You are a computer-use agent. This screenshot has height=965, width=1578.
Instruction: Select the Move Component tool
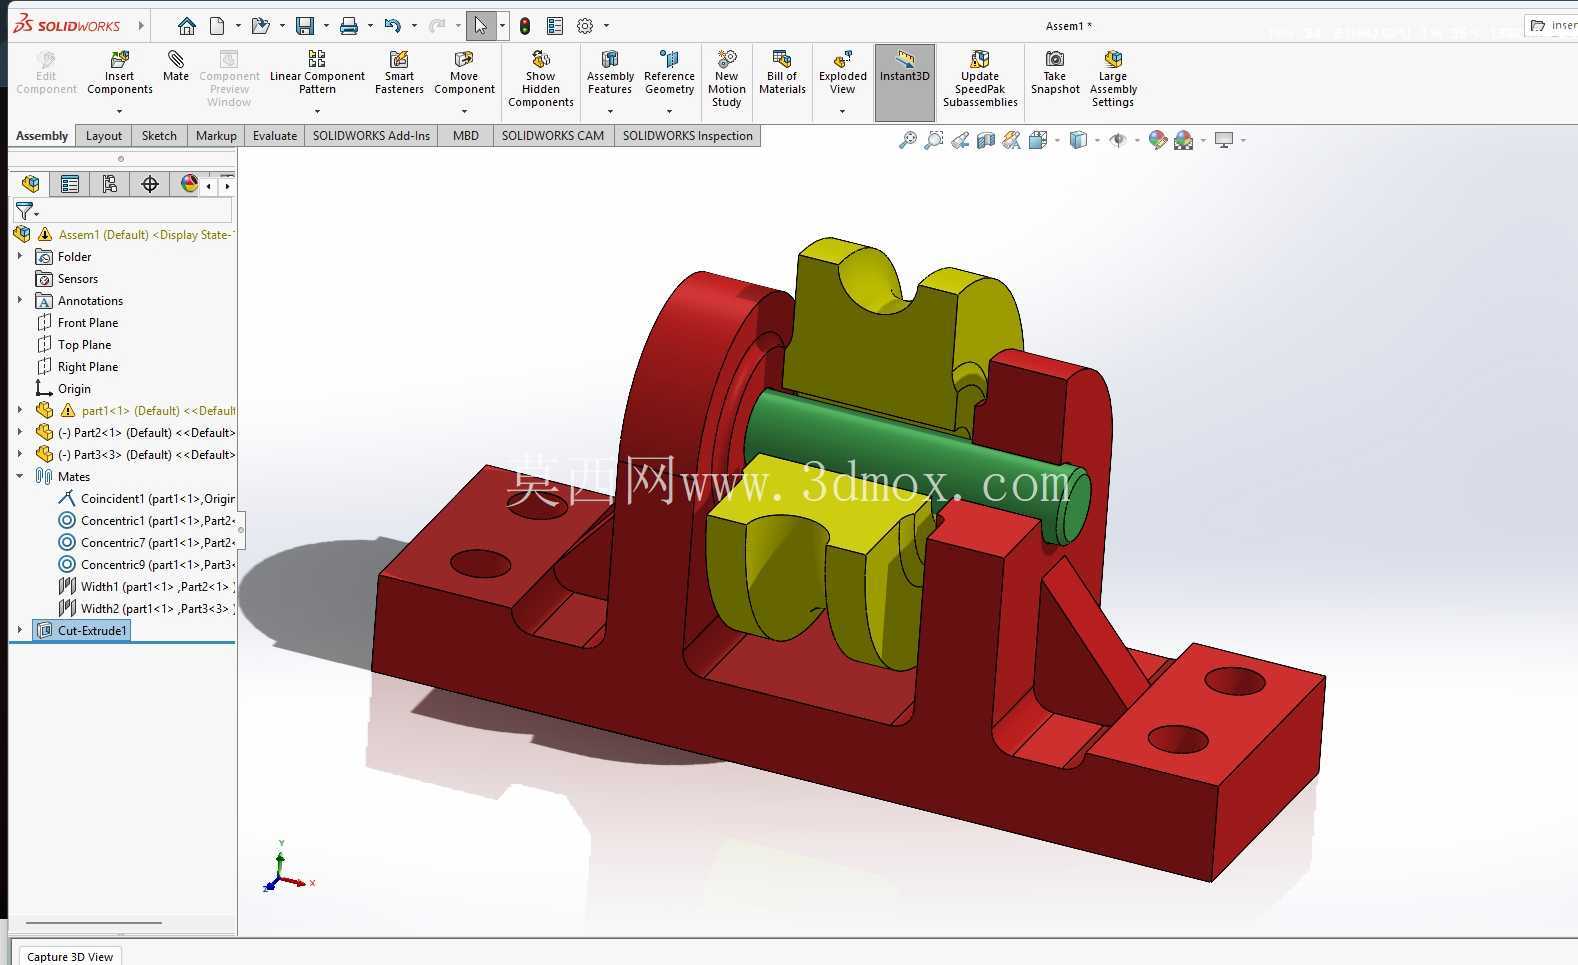coord(464,73)
